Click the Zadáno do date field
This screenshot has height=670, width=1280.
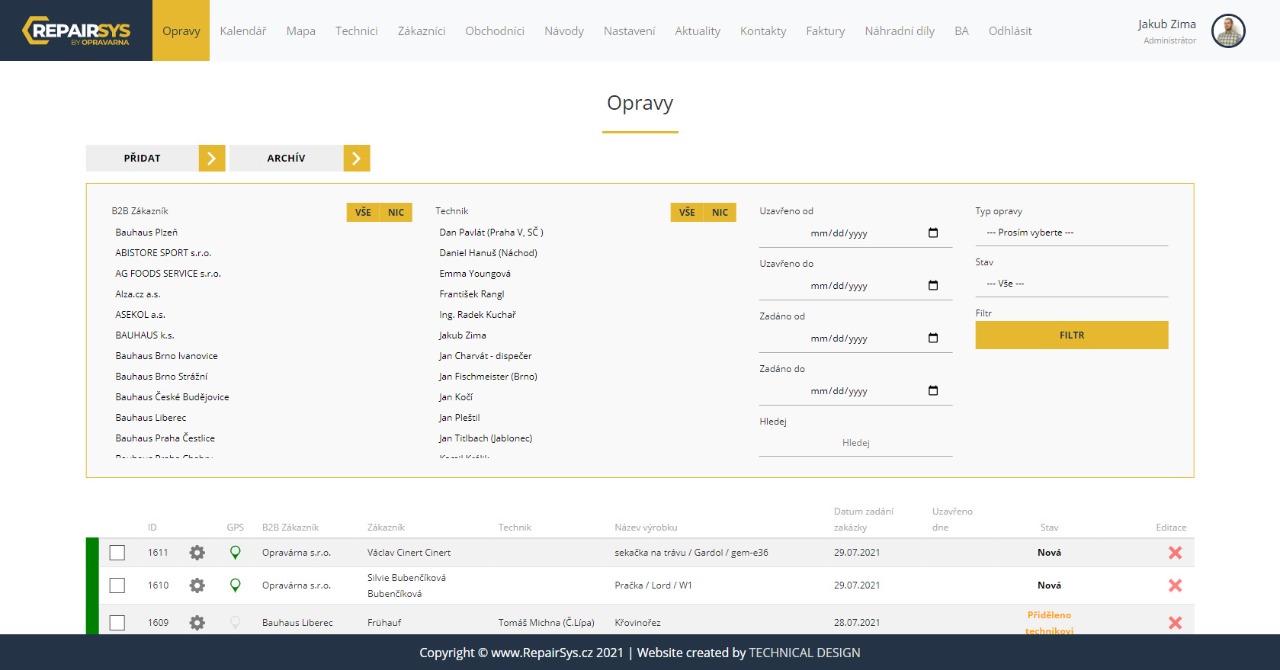click(856, 391)
